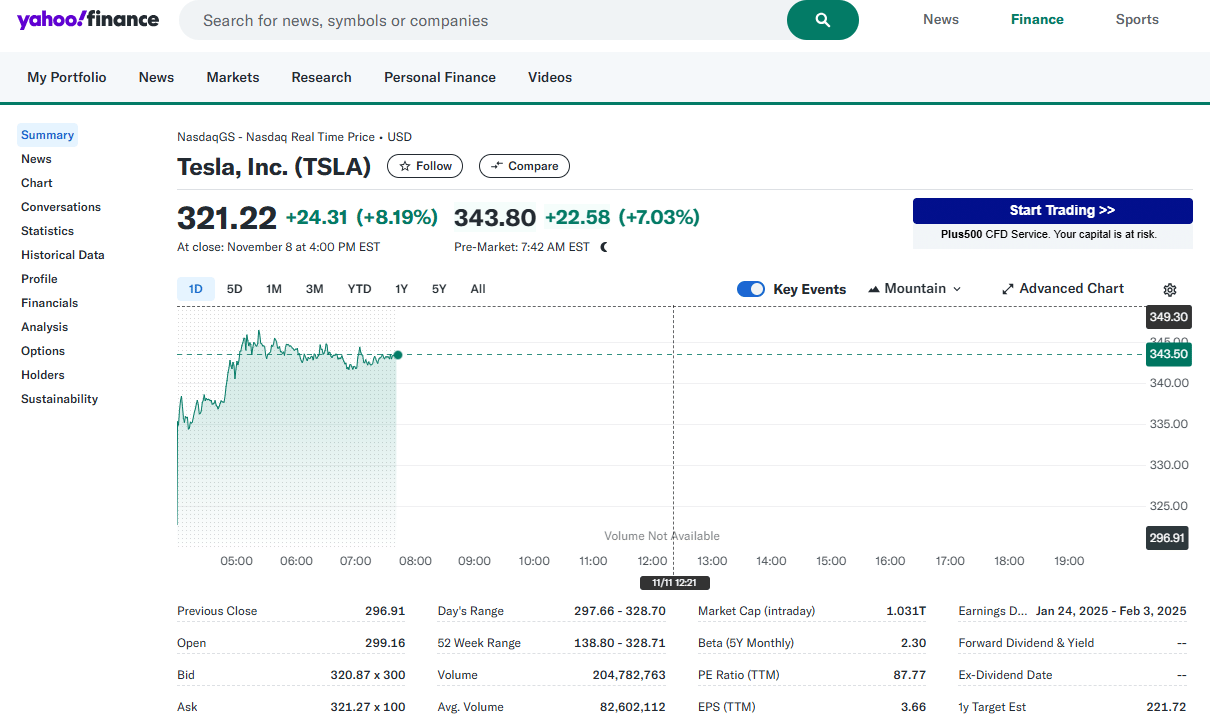Toggle the Key Events switch
This screenshot has height=728, width=1210.
pyautogui.click(x=751, y=289)
